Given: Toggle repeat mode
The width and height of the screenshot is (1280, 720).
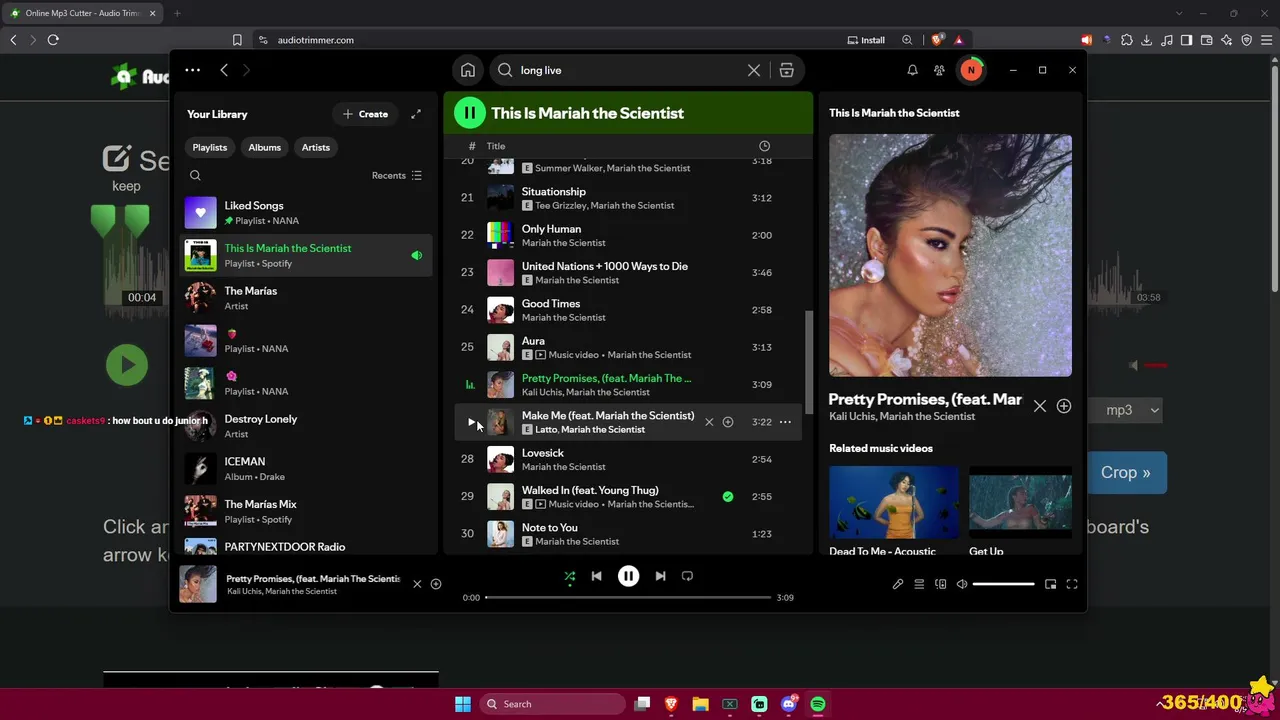Looking at the screenshot, I should tap(687, 576).
